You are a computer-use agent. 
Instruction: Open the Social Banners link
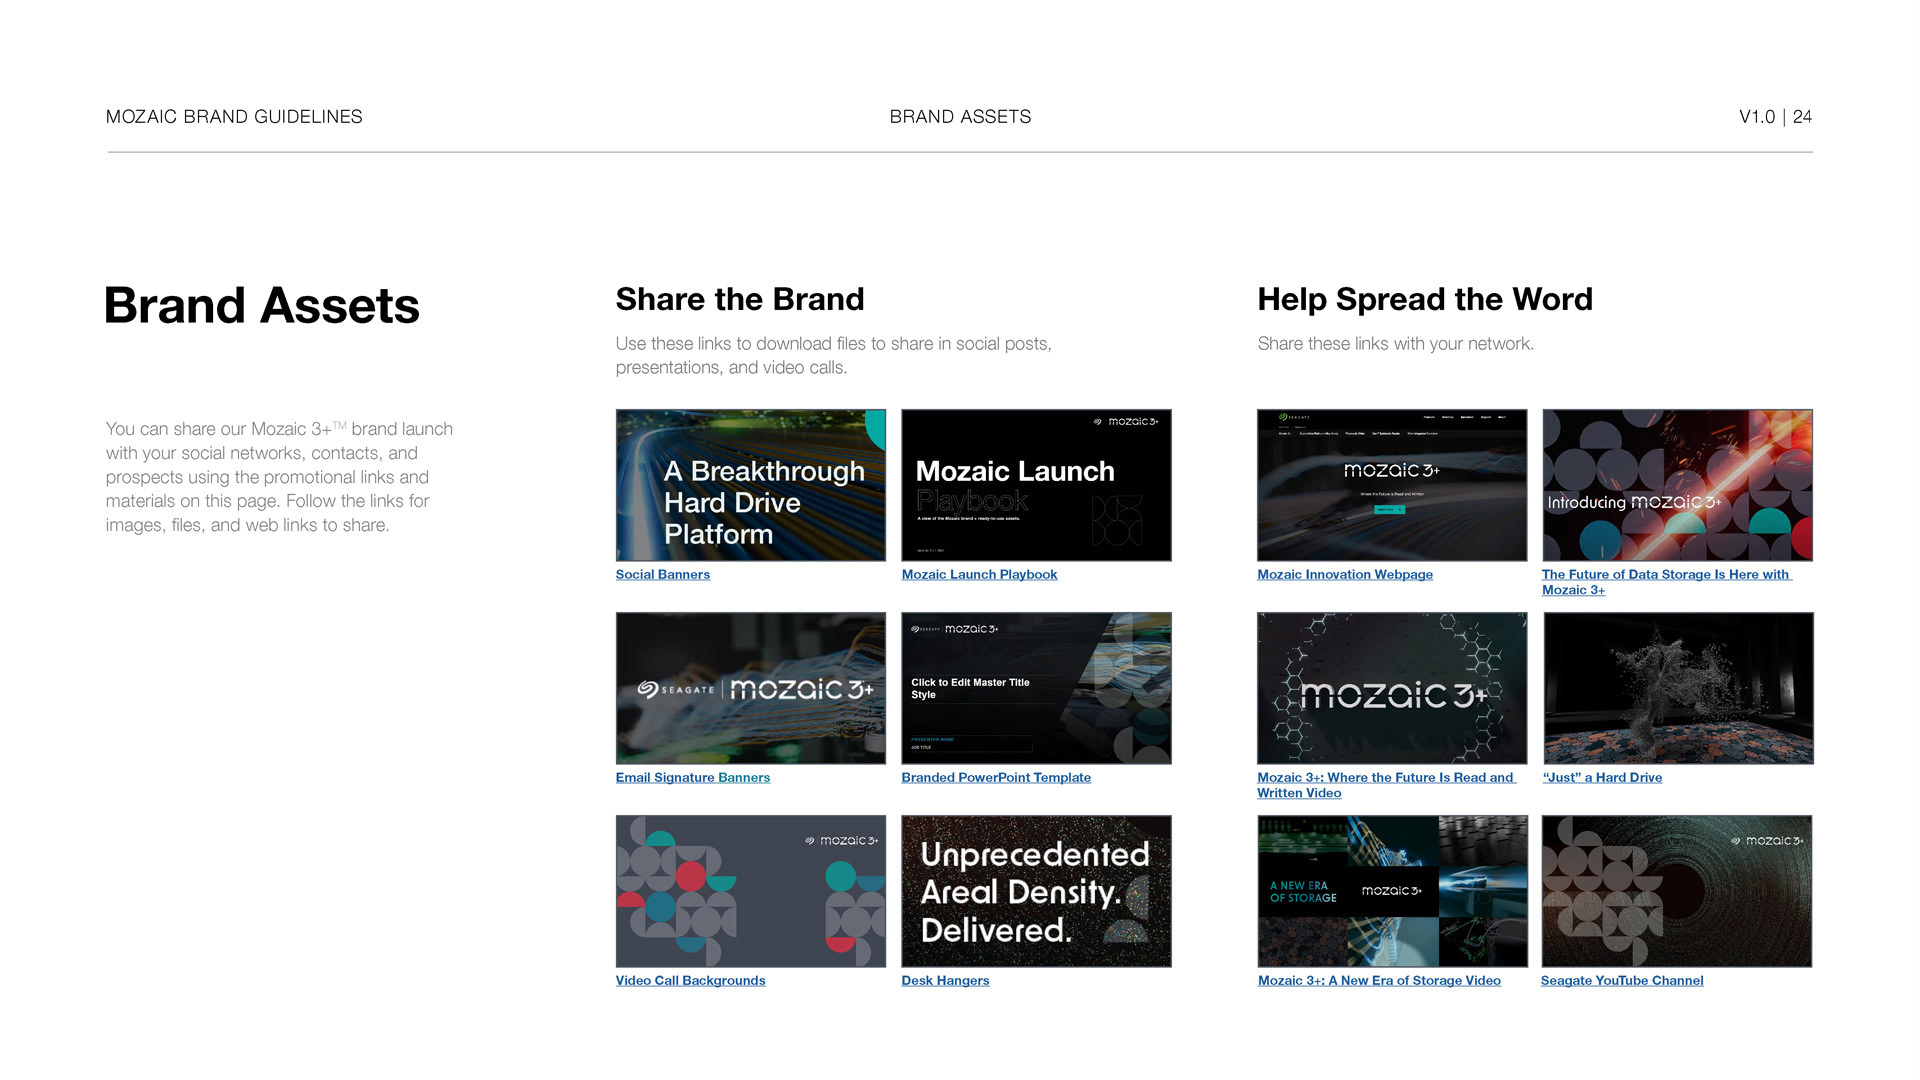662,574
